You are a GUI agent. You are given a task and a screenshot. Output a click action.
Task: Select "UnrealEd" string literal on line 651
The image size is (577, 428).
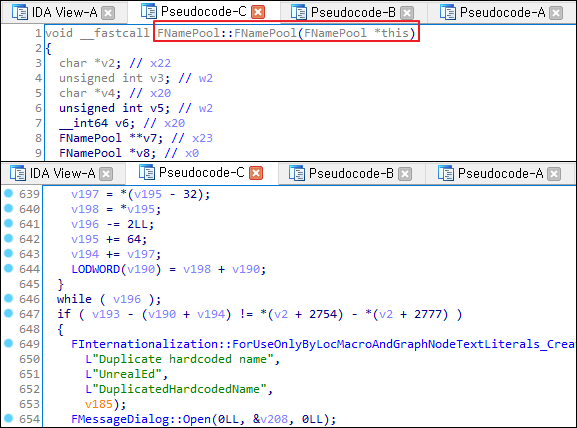tap(123, 374)
